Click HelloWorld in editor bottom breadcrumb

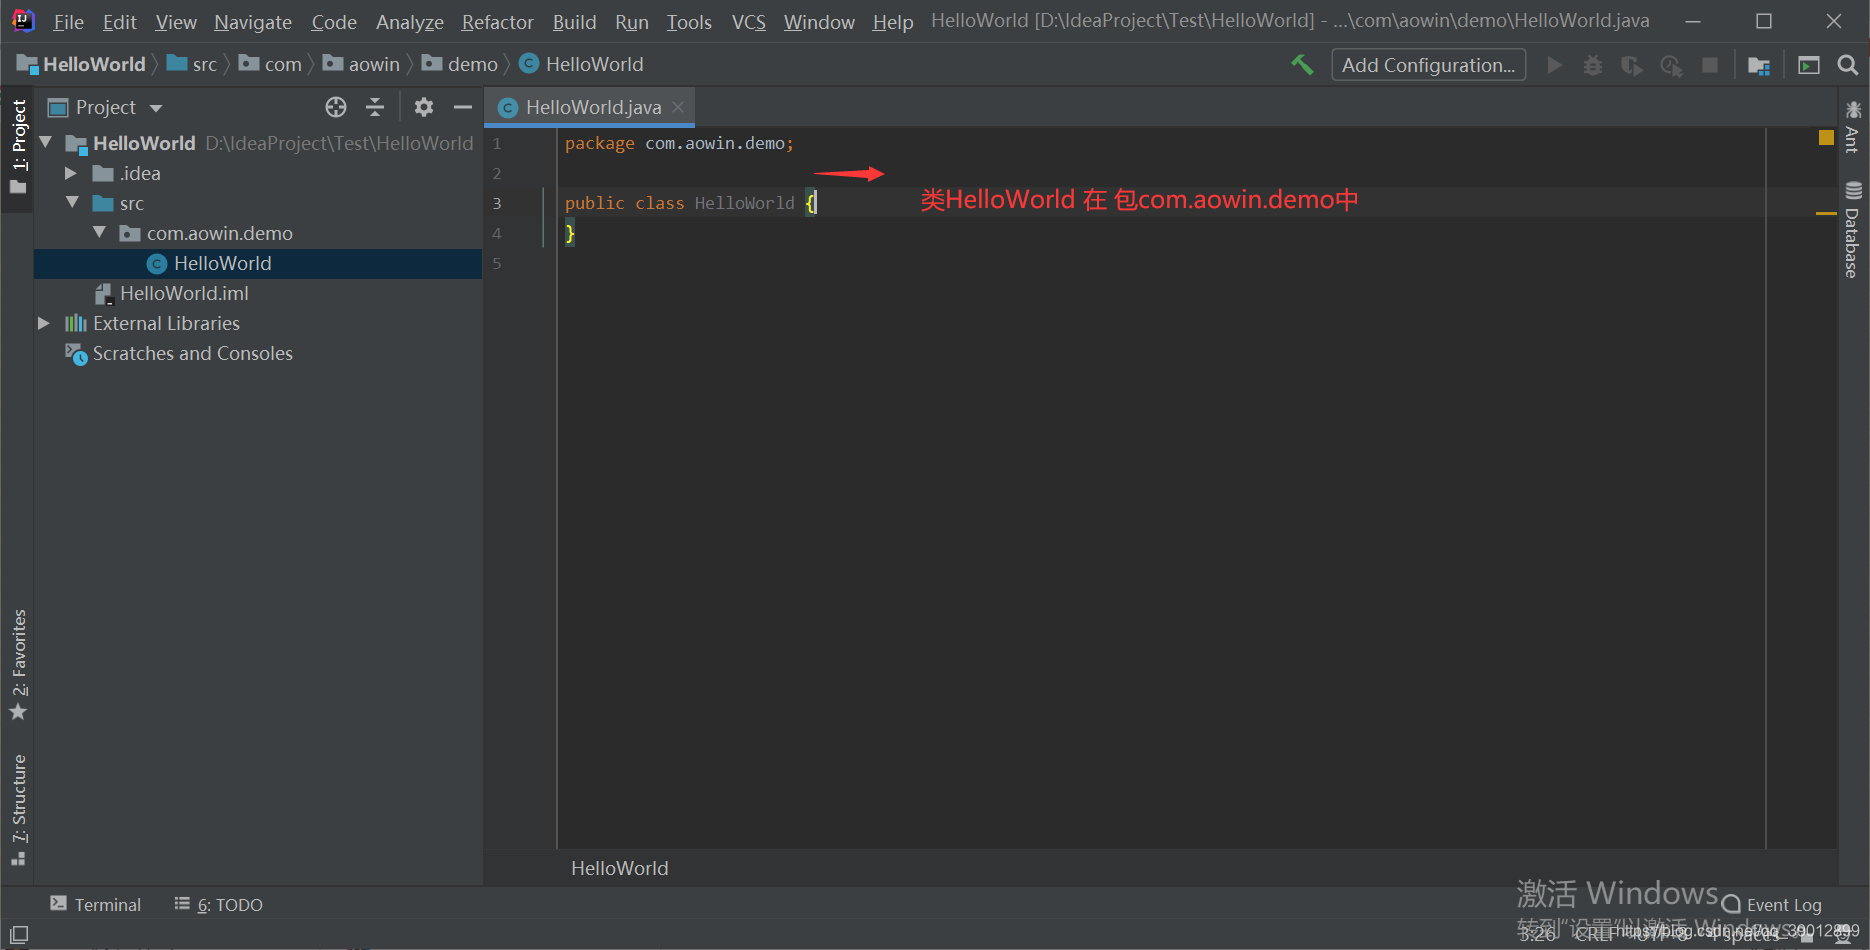620,868
